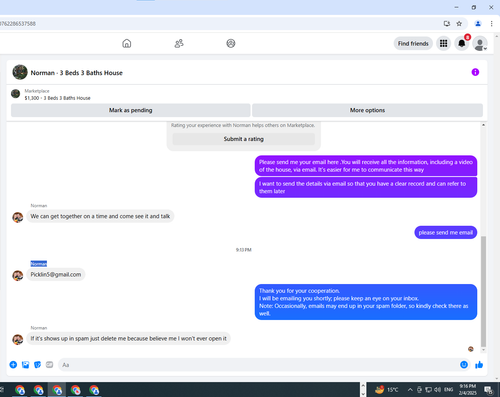The image size is (500, 397).
Task: Click the chat scrollbar thumb
Action: [x=483, y=292]
